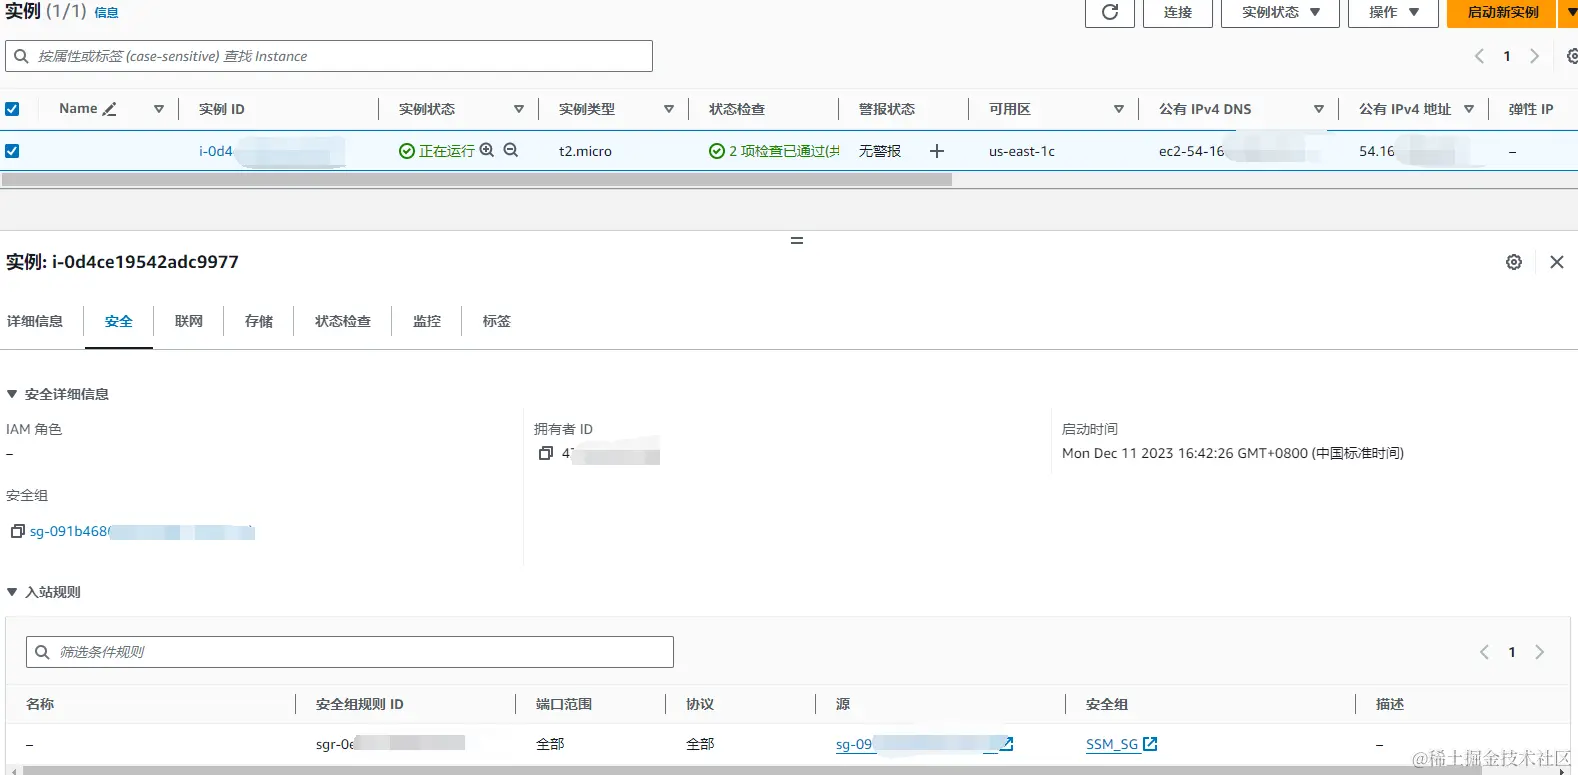Open the 操作 dropdown menu
Image resolution: width=1578 pixels, height=775 pixels.
tap(1393, 12)
